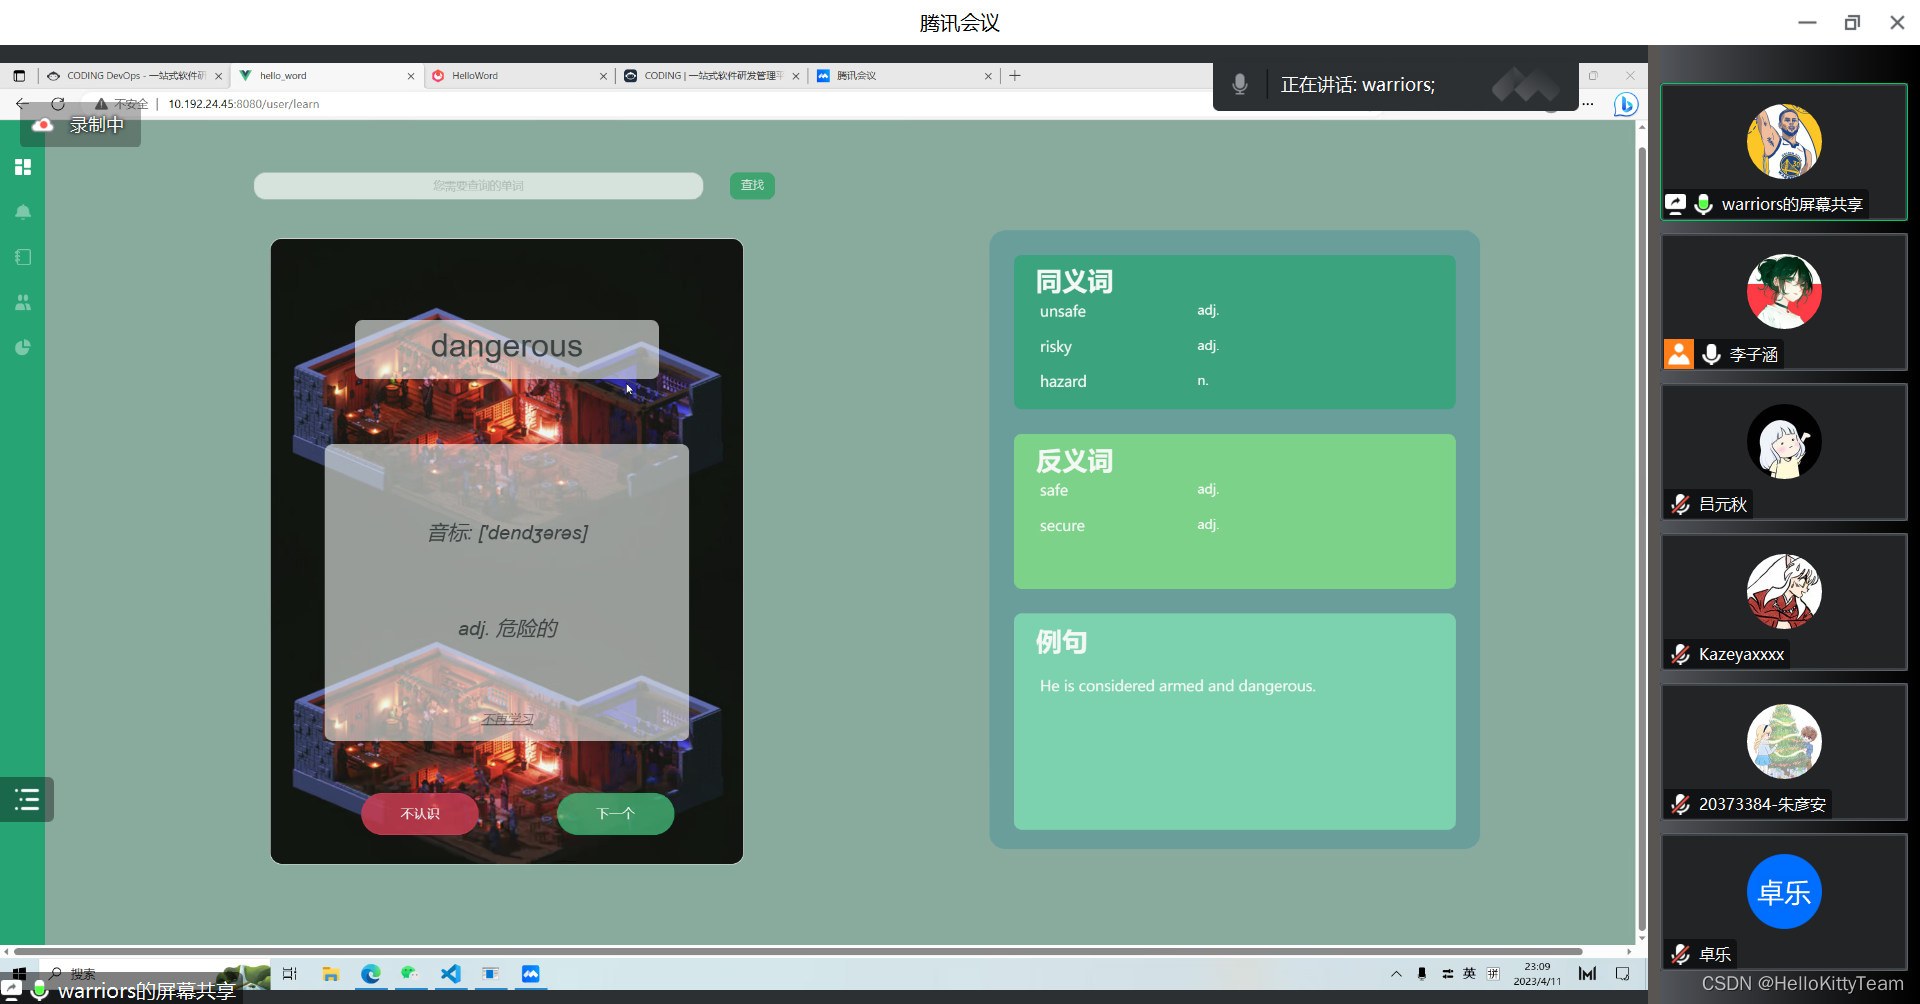Click the microphone icon in speaking bar
The image size is (1920, 1004).
point(1240,85)
